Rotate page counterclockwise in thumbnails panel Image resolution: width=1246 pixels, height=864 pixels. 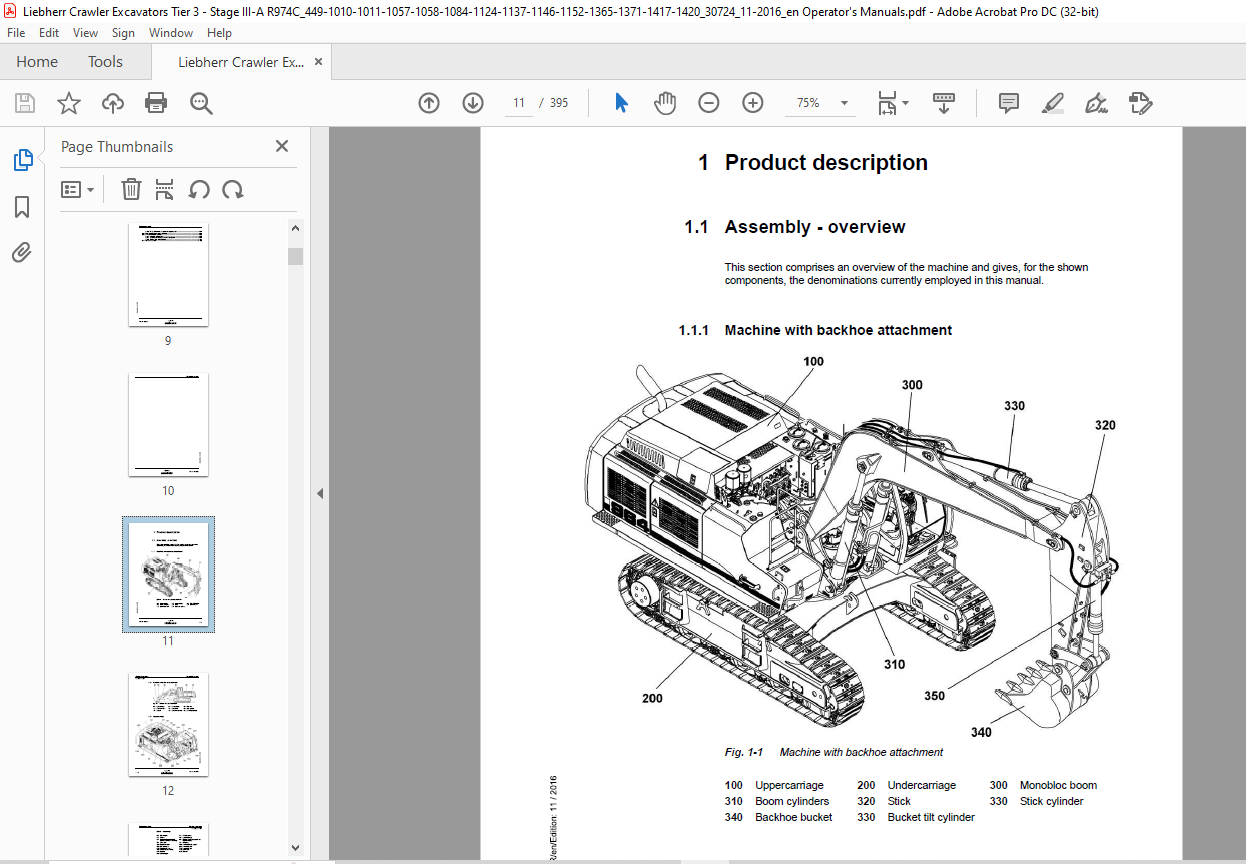tap(199, 189)
